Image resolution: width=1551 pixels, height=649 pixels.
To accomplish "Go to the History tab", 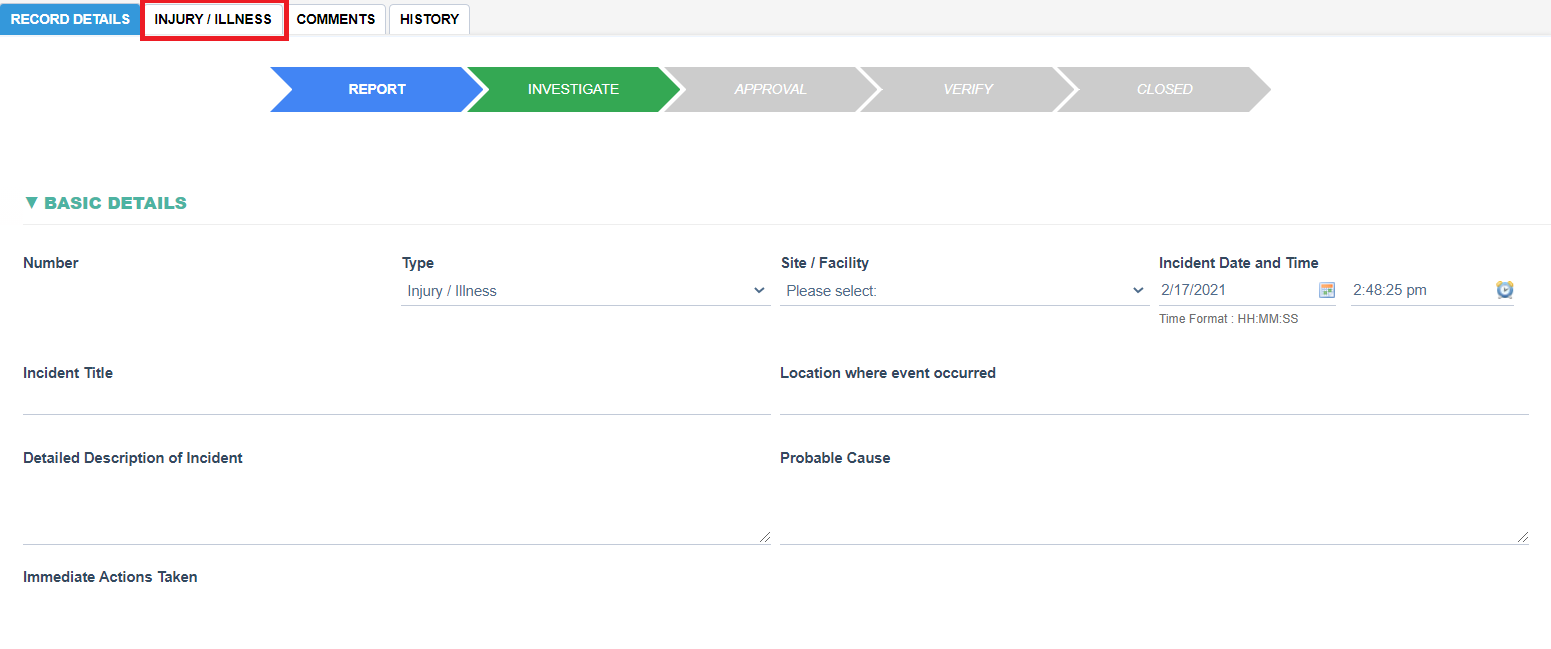I will 429,19.
